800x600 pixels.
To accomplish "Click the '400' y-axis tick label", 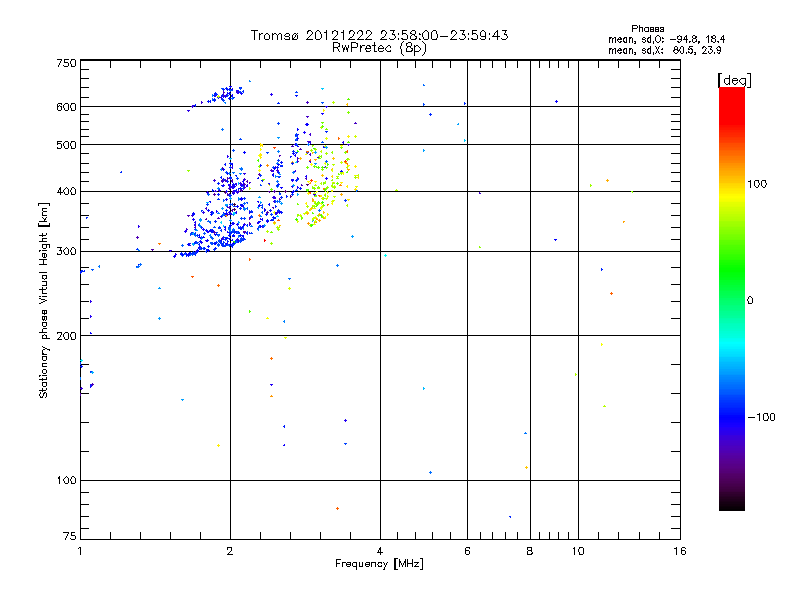I will pos(66,191).
